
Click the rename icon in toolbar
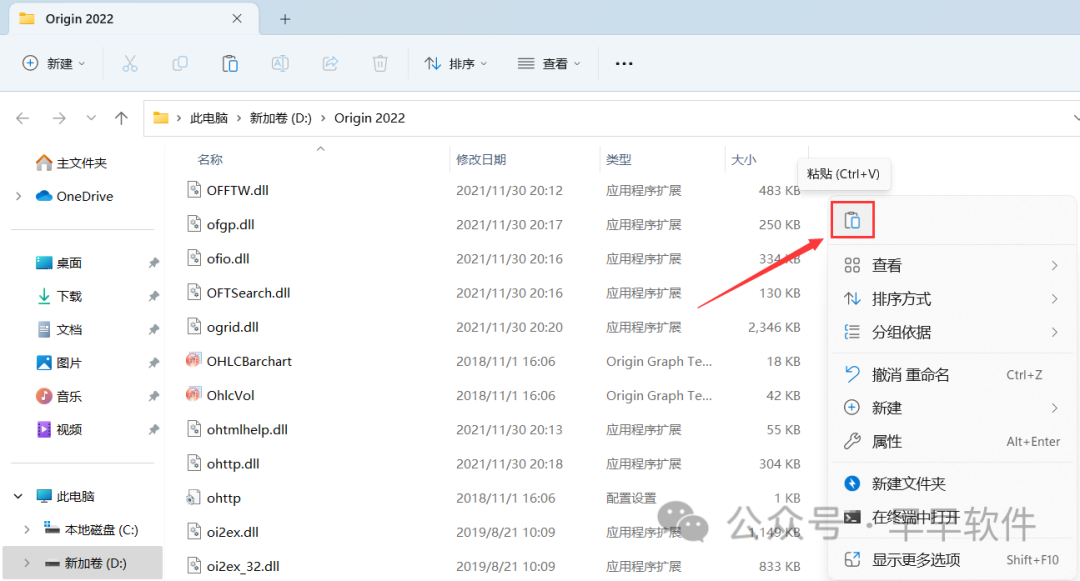(280, 63)
